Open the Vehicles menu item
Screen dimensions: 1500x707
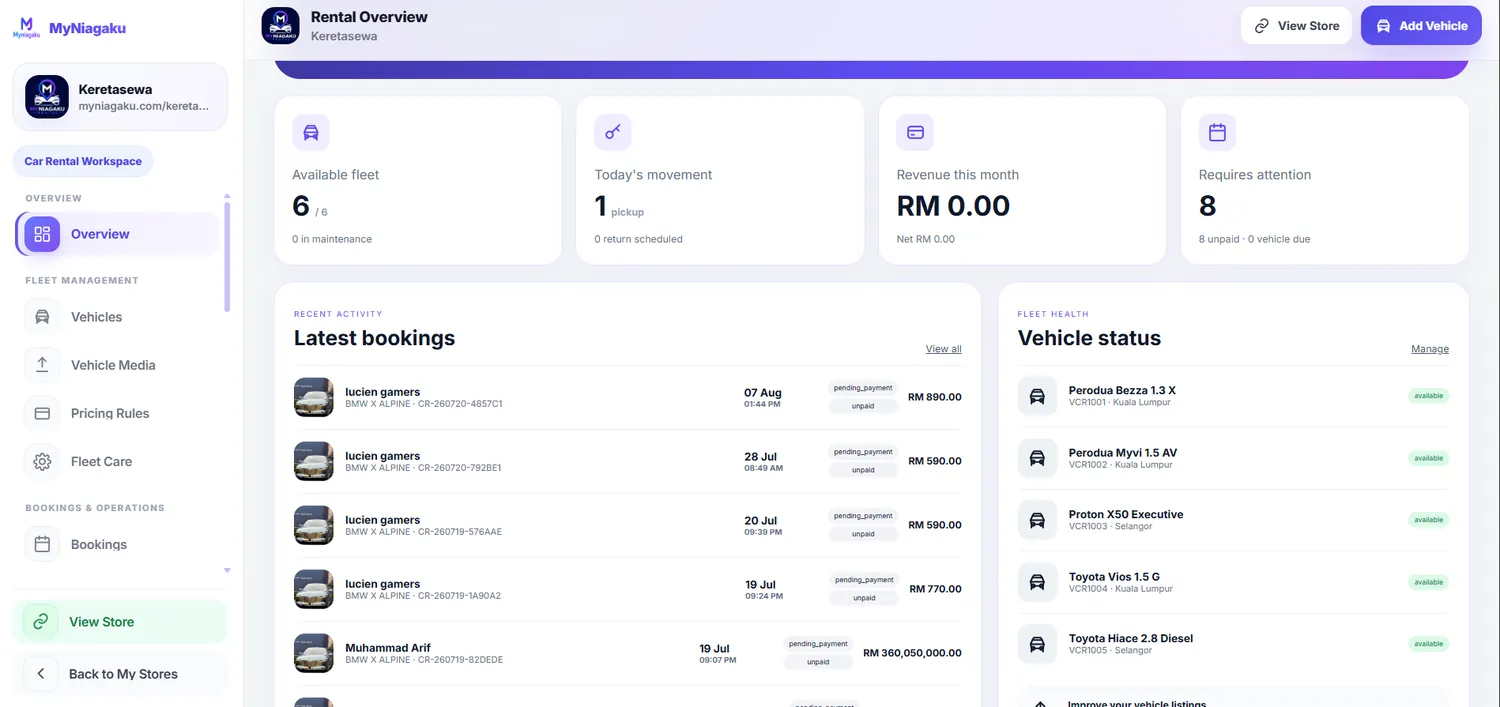pyautogui.click(x=118, y=317)
